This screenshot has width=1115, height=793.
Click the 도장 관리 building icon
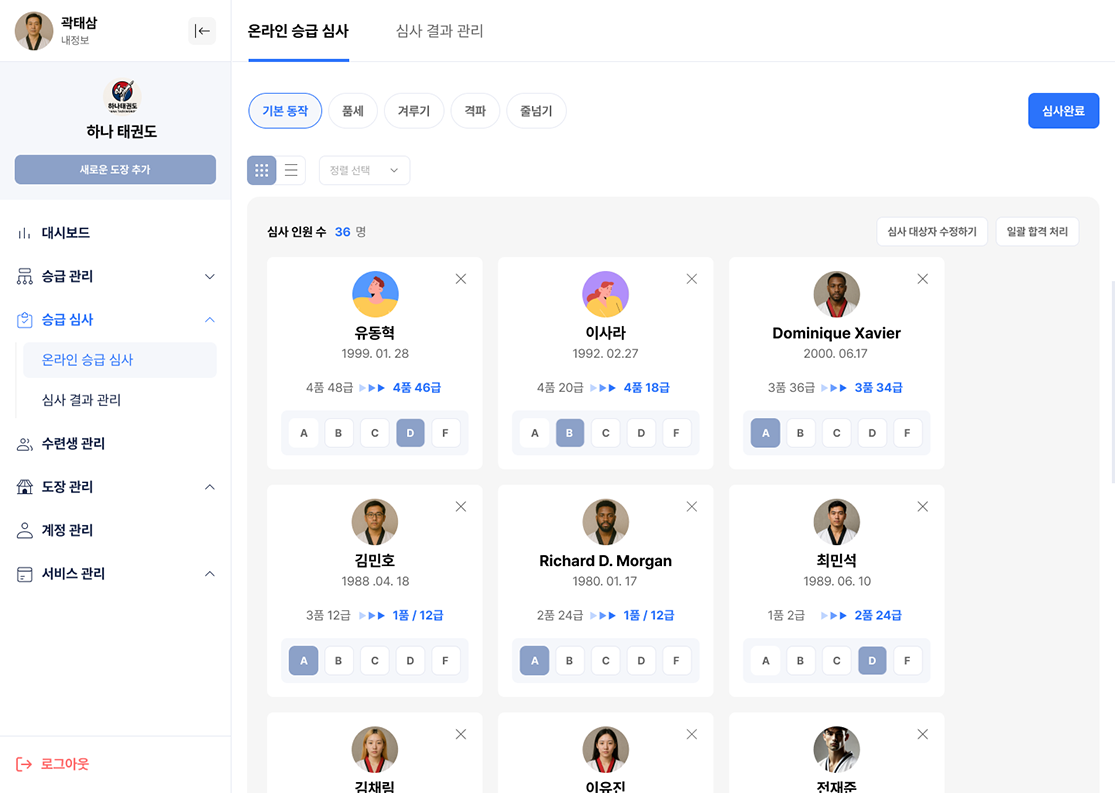[x=24, y=486]
